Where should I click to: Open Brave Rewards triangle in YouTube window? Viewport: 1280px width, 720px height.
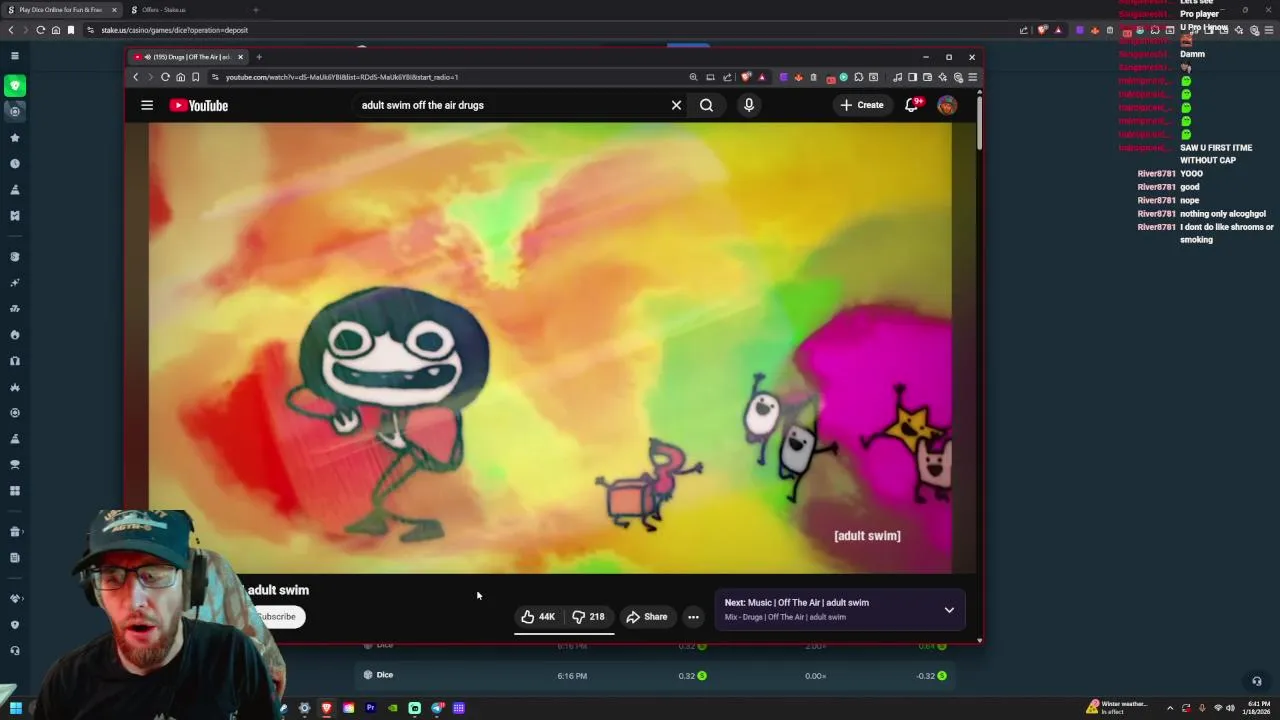click(762, 77)
